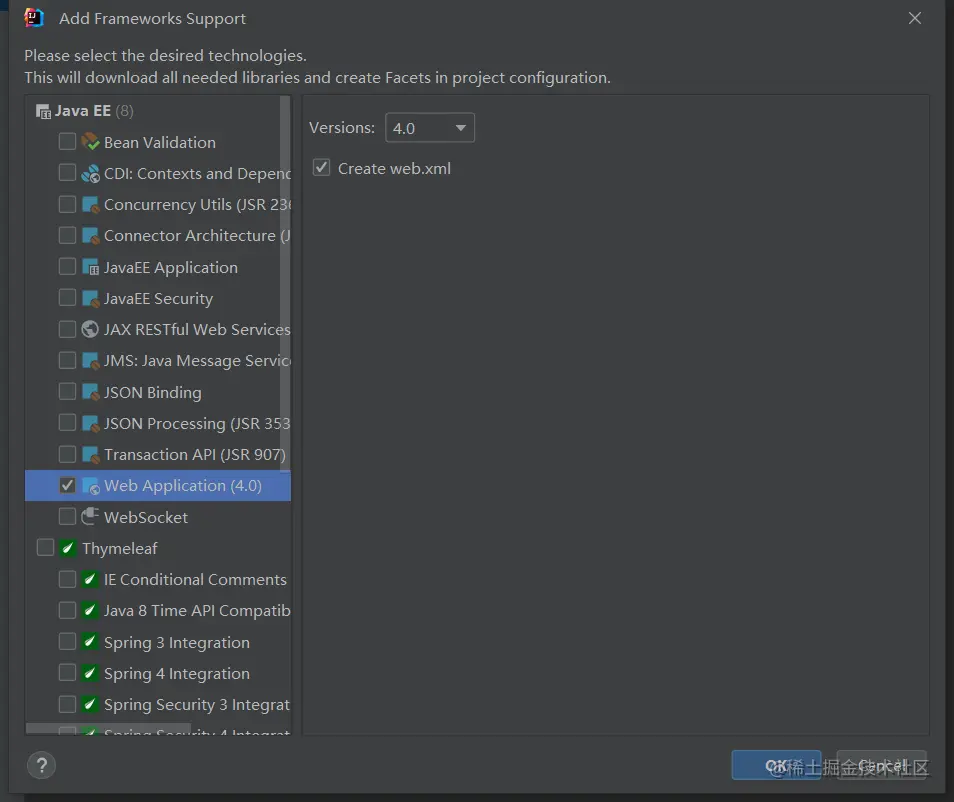This screenshot has height=802, width=954.
Task: Tick the IE Conditional Comments checkbox
Action: [67, 579]
